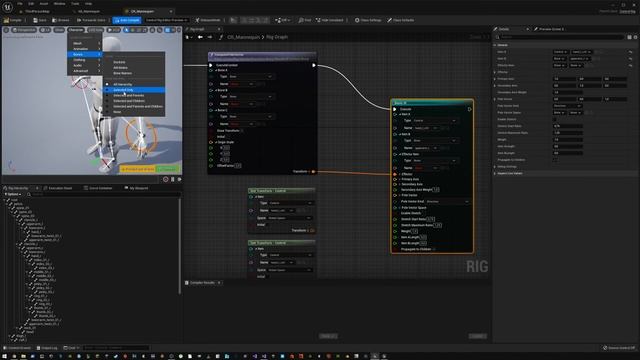Switch to Curve Container tab
This screenshot has width=640, height=360.
click(x=98, y=188)
